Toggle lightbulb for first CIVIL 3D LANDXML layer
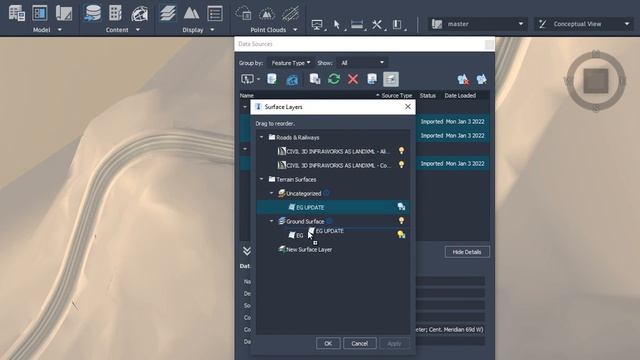The width and height of the screenshot is (640, 360). (x=402, y=151)
